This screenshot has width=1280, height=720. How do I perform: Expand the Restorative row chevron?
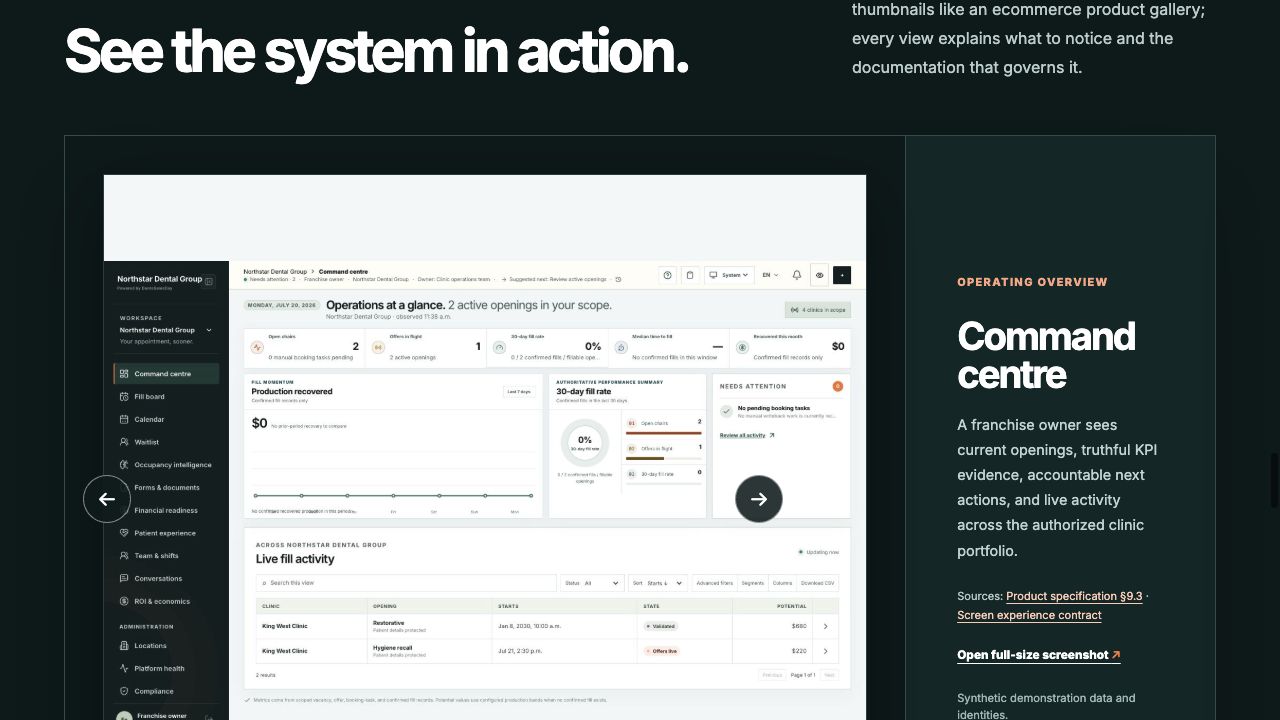point(825,626)
